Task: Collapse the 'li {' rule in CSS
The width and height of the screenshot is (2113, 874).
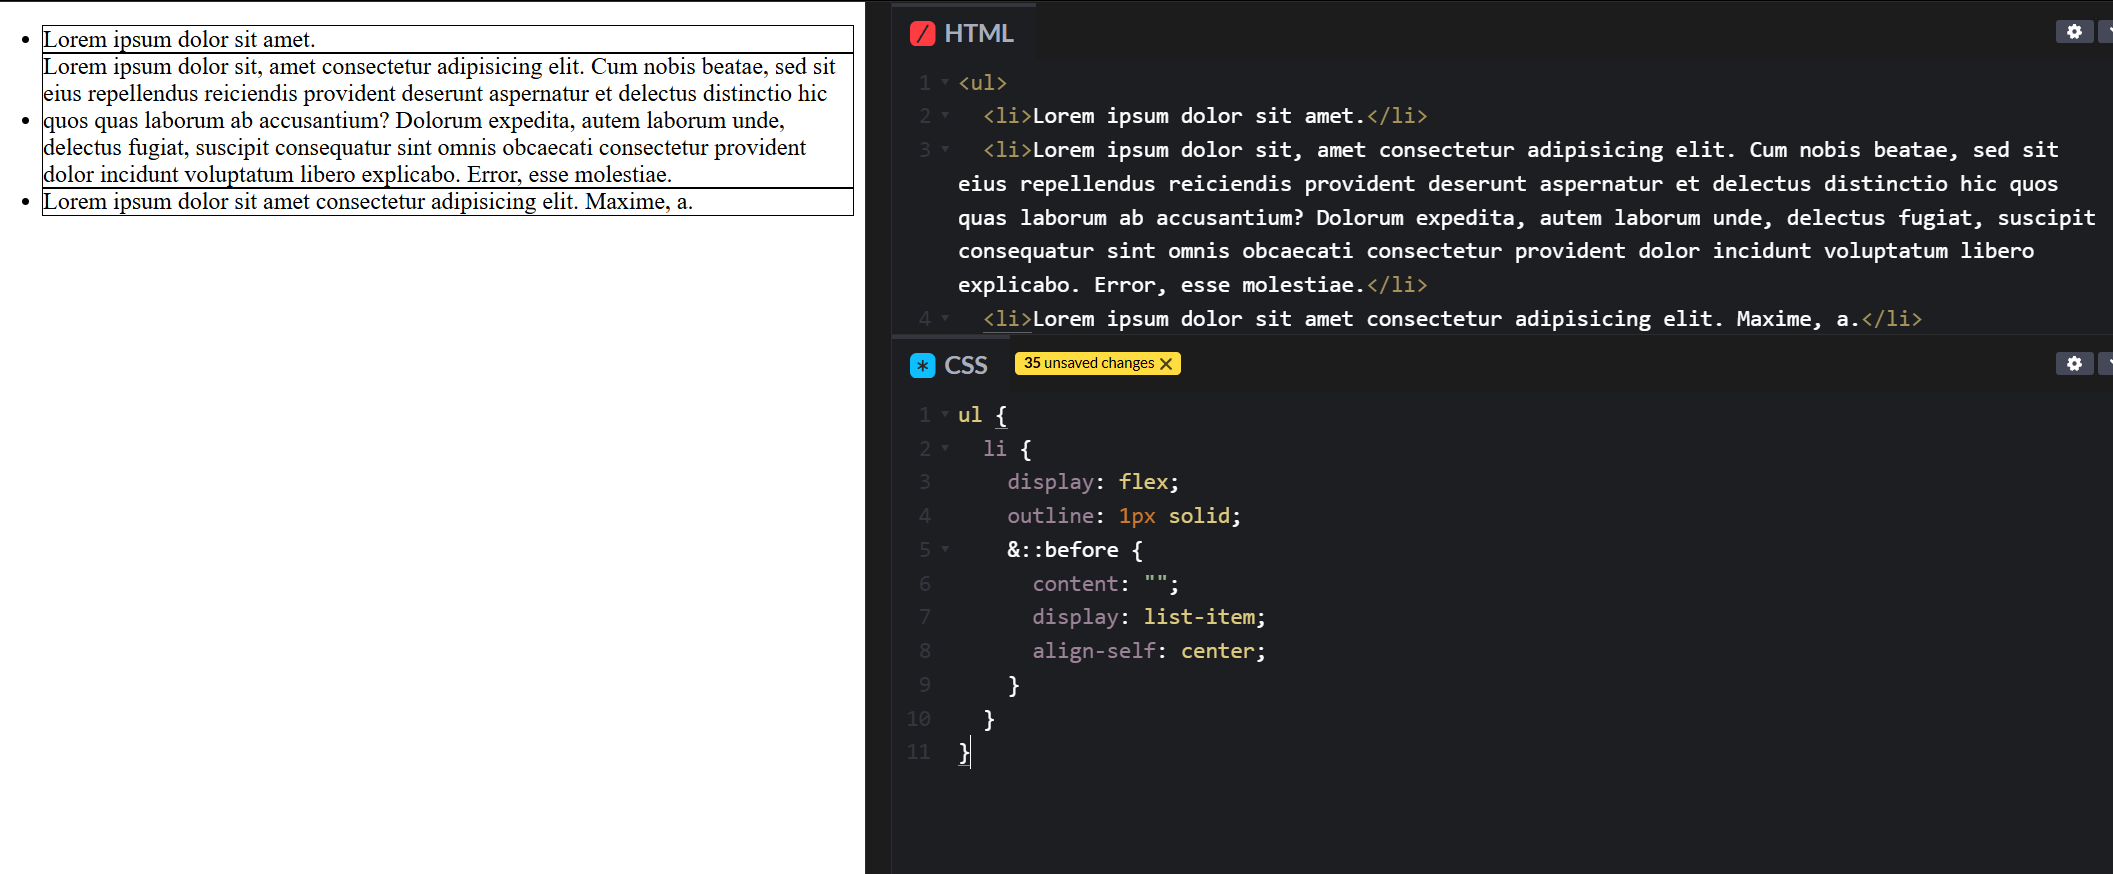Action: 945,448
